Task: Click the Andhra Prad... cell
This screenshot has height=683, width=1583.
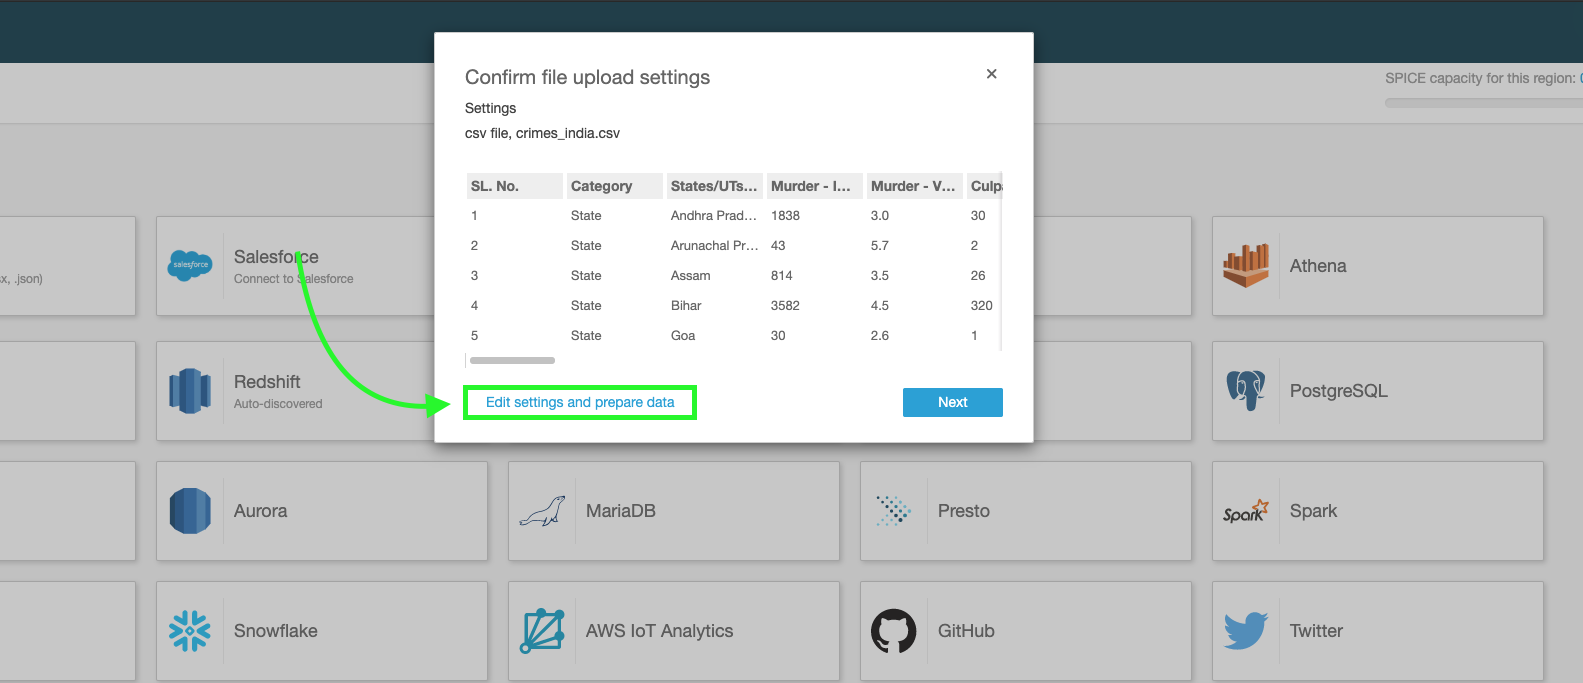Action: (714, 216)
